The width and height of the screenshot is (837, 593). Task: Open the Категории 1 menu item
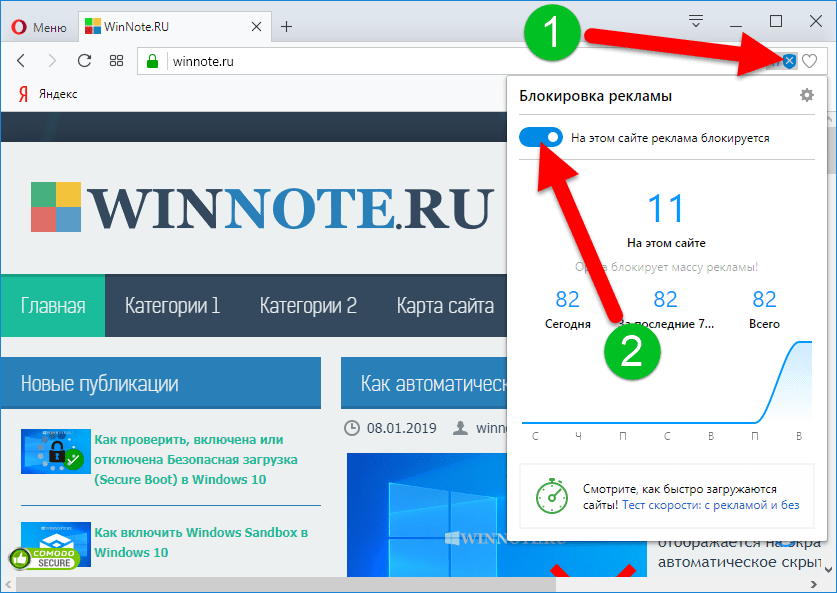click(172, 305)
